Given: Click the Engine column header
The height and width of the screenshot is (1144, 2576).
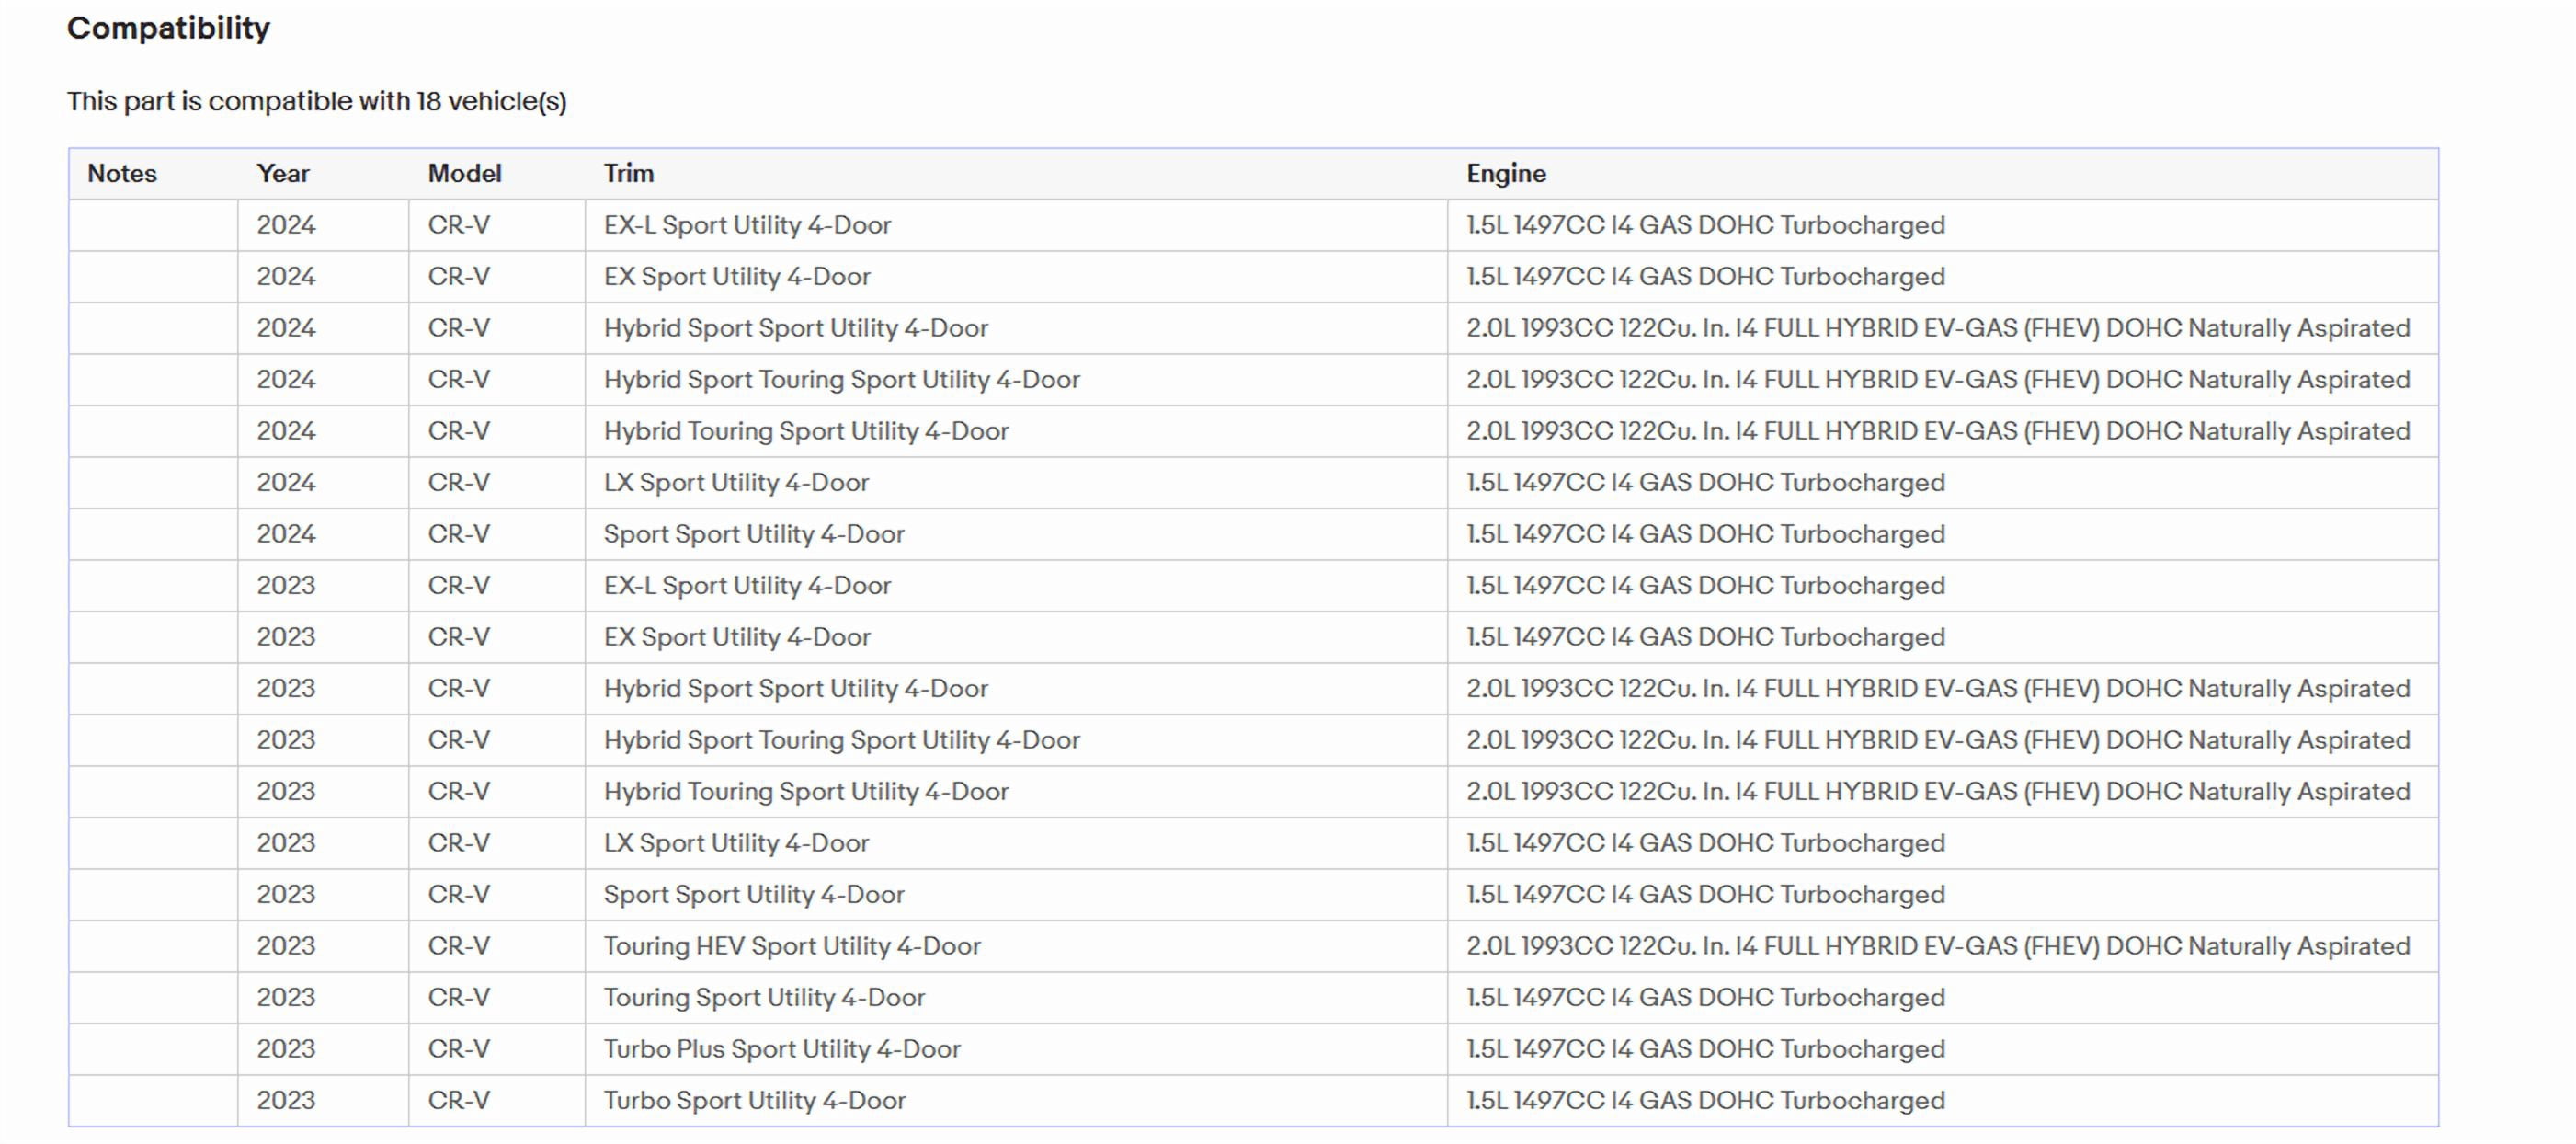Looking at the screenshot, I should 1506,173.
